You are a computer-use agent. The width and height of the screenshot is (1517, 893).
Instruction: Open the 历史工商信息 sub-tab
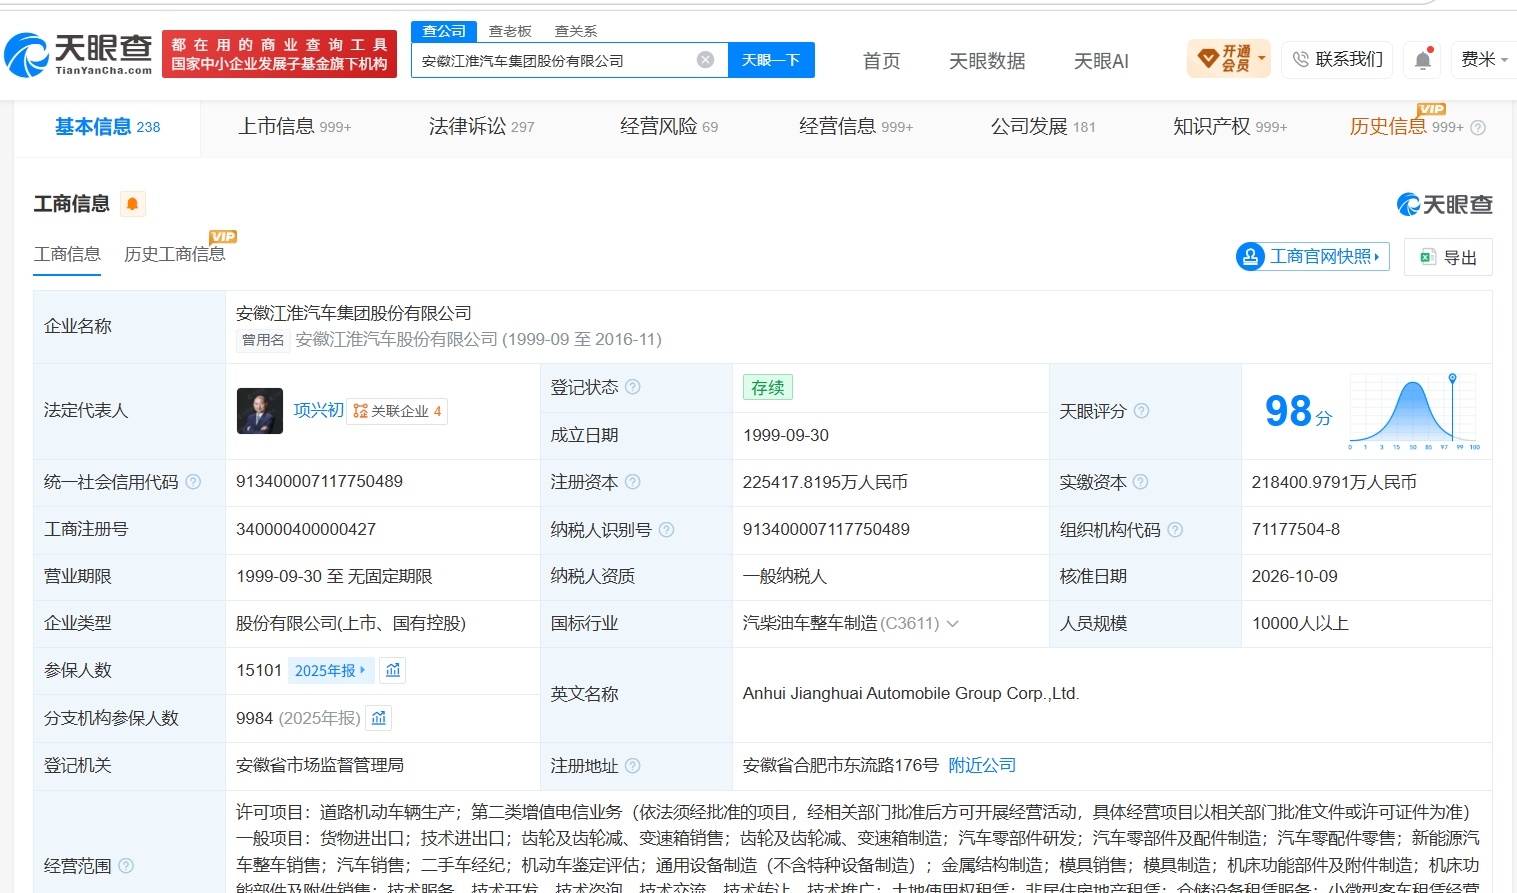[x=175, y=254]
